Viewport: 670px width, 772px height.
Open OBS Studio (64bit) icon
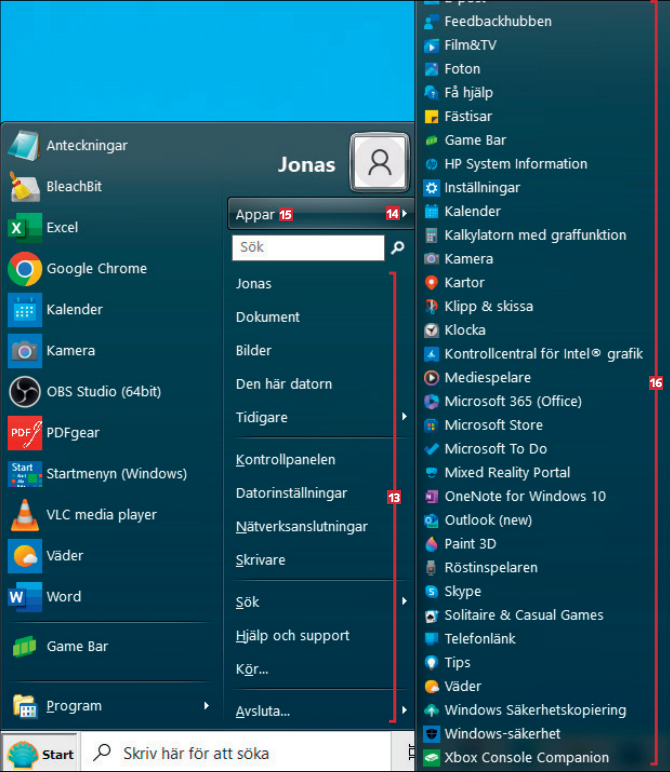pos(24,392)
